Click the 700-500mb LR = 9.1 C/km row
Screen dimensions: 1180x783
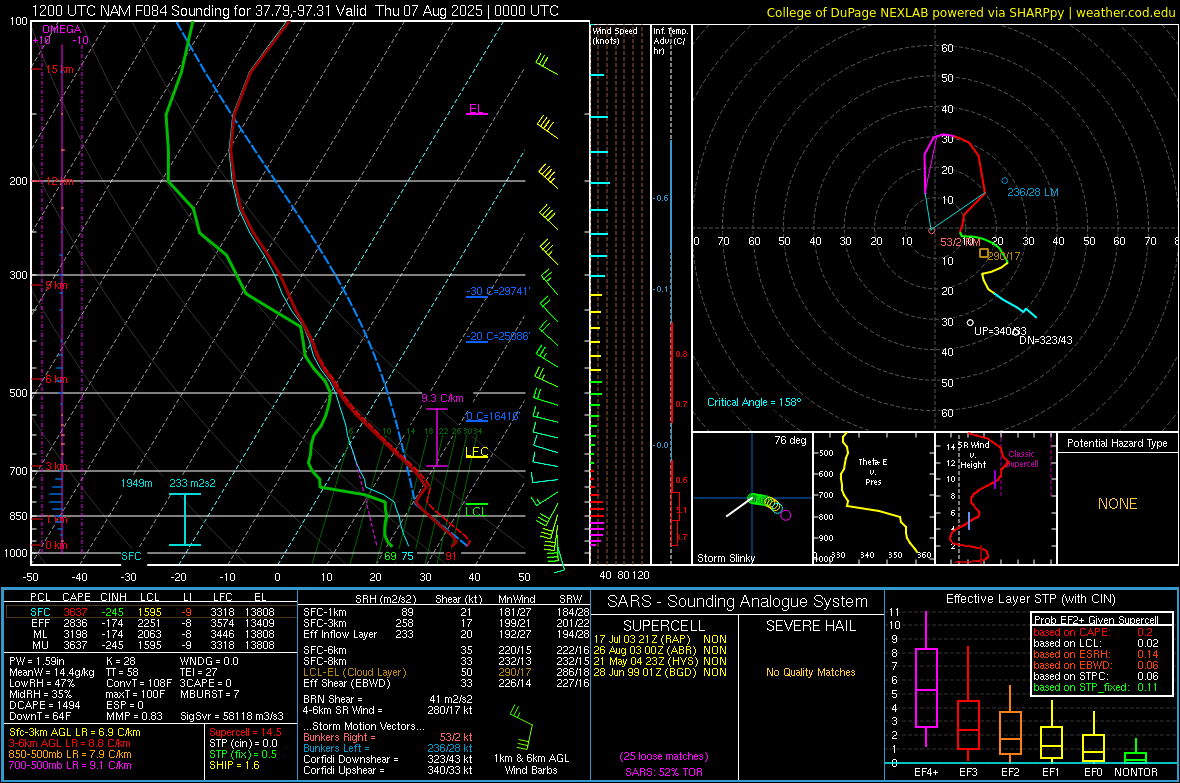70,765
